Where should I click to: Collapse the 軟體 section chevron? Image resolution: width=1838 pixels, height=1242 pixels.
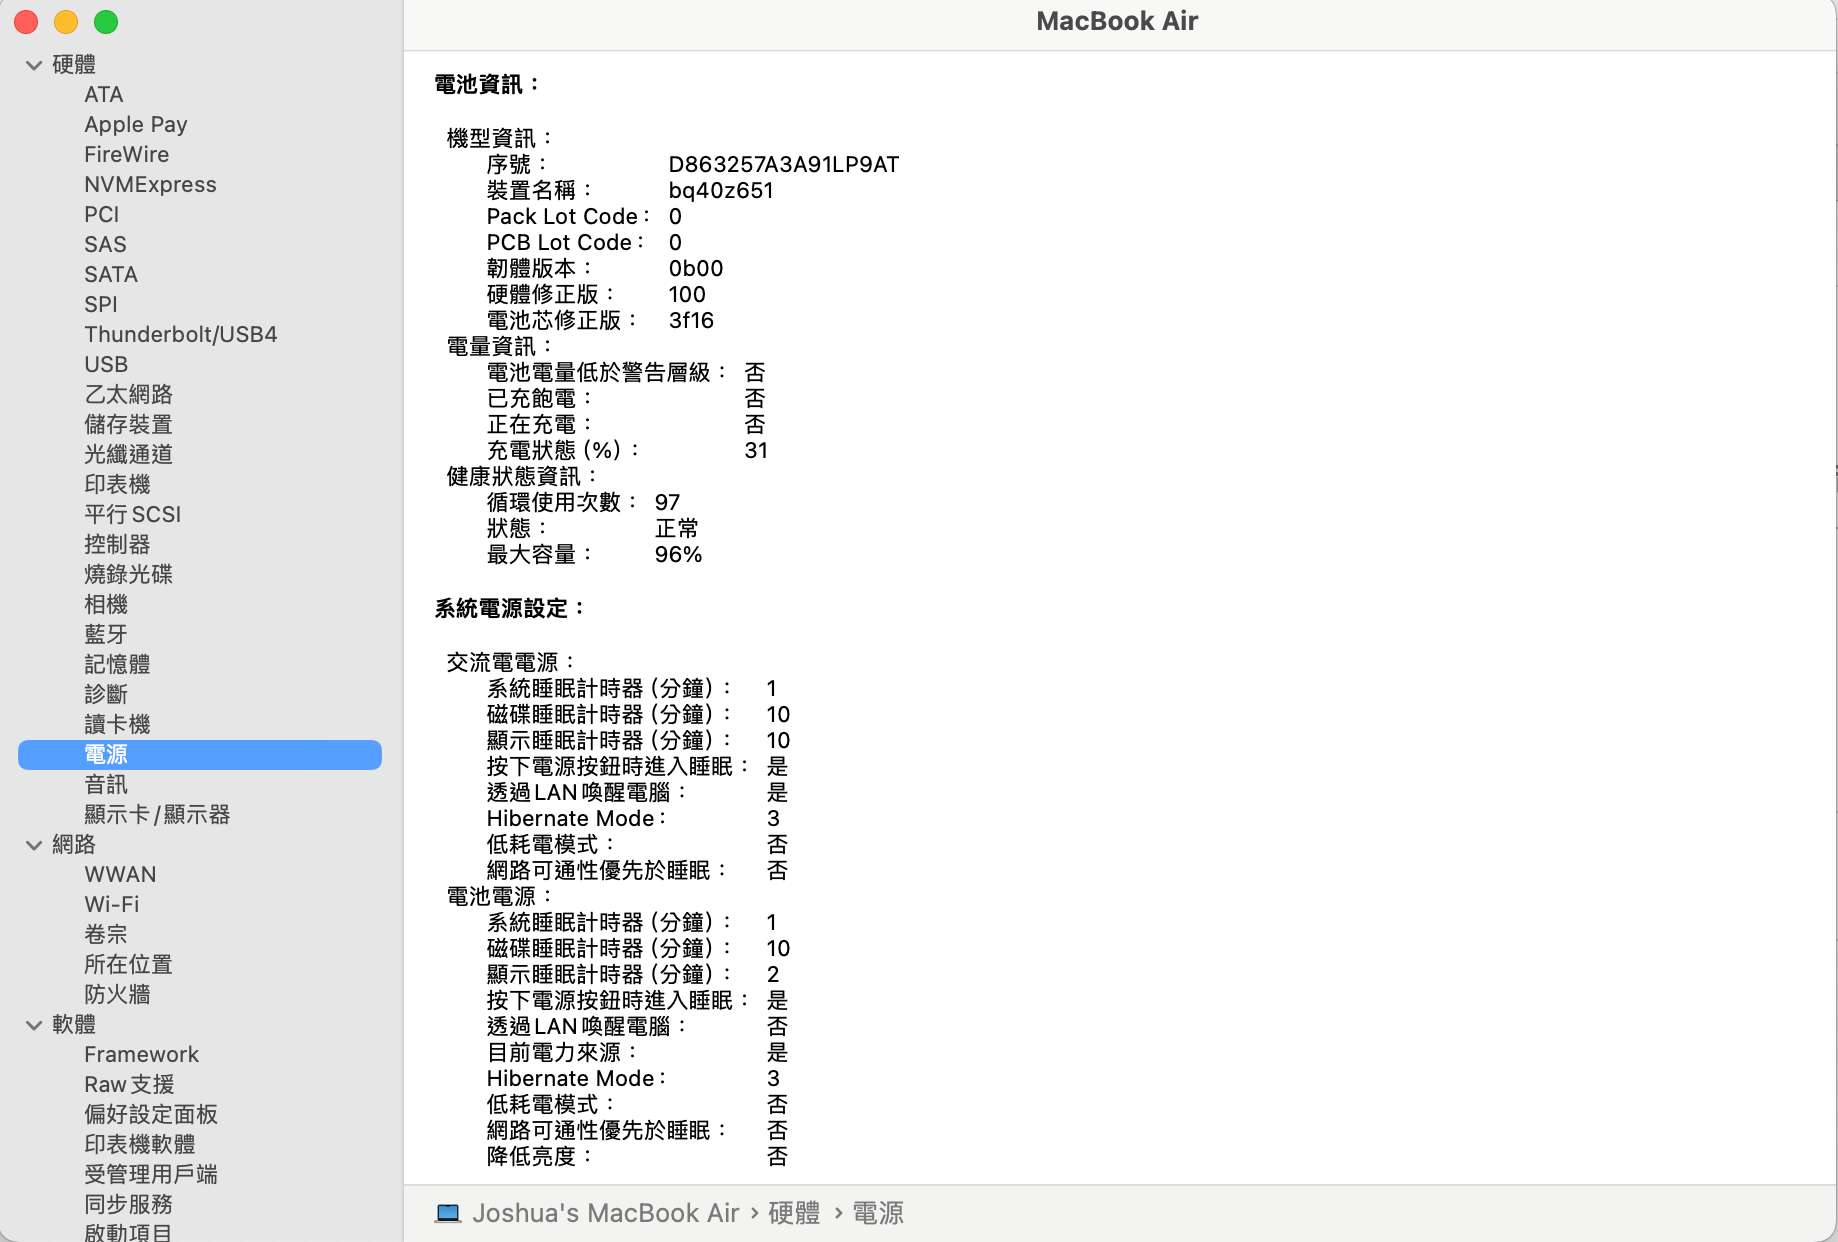(34, 1025)
